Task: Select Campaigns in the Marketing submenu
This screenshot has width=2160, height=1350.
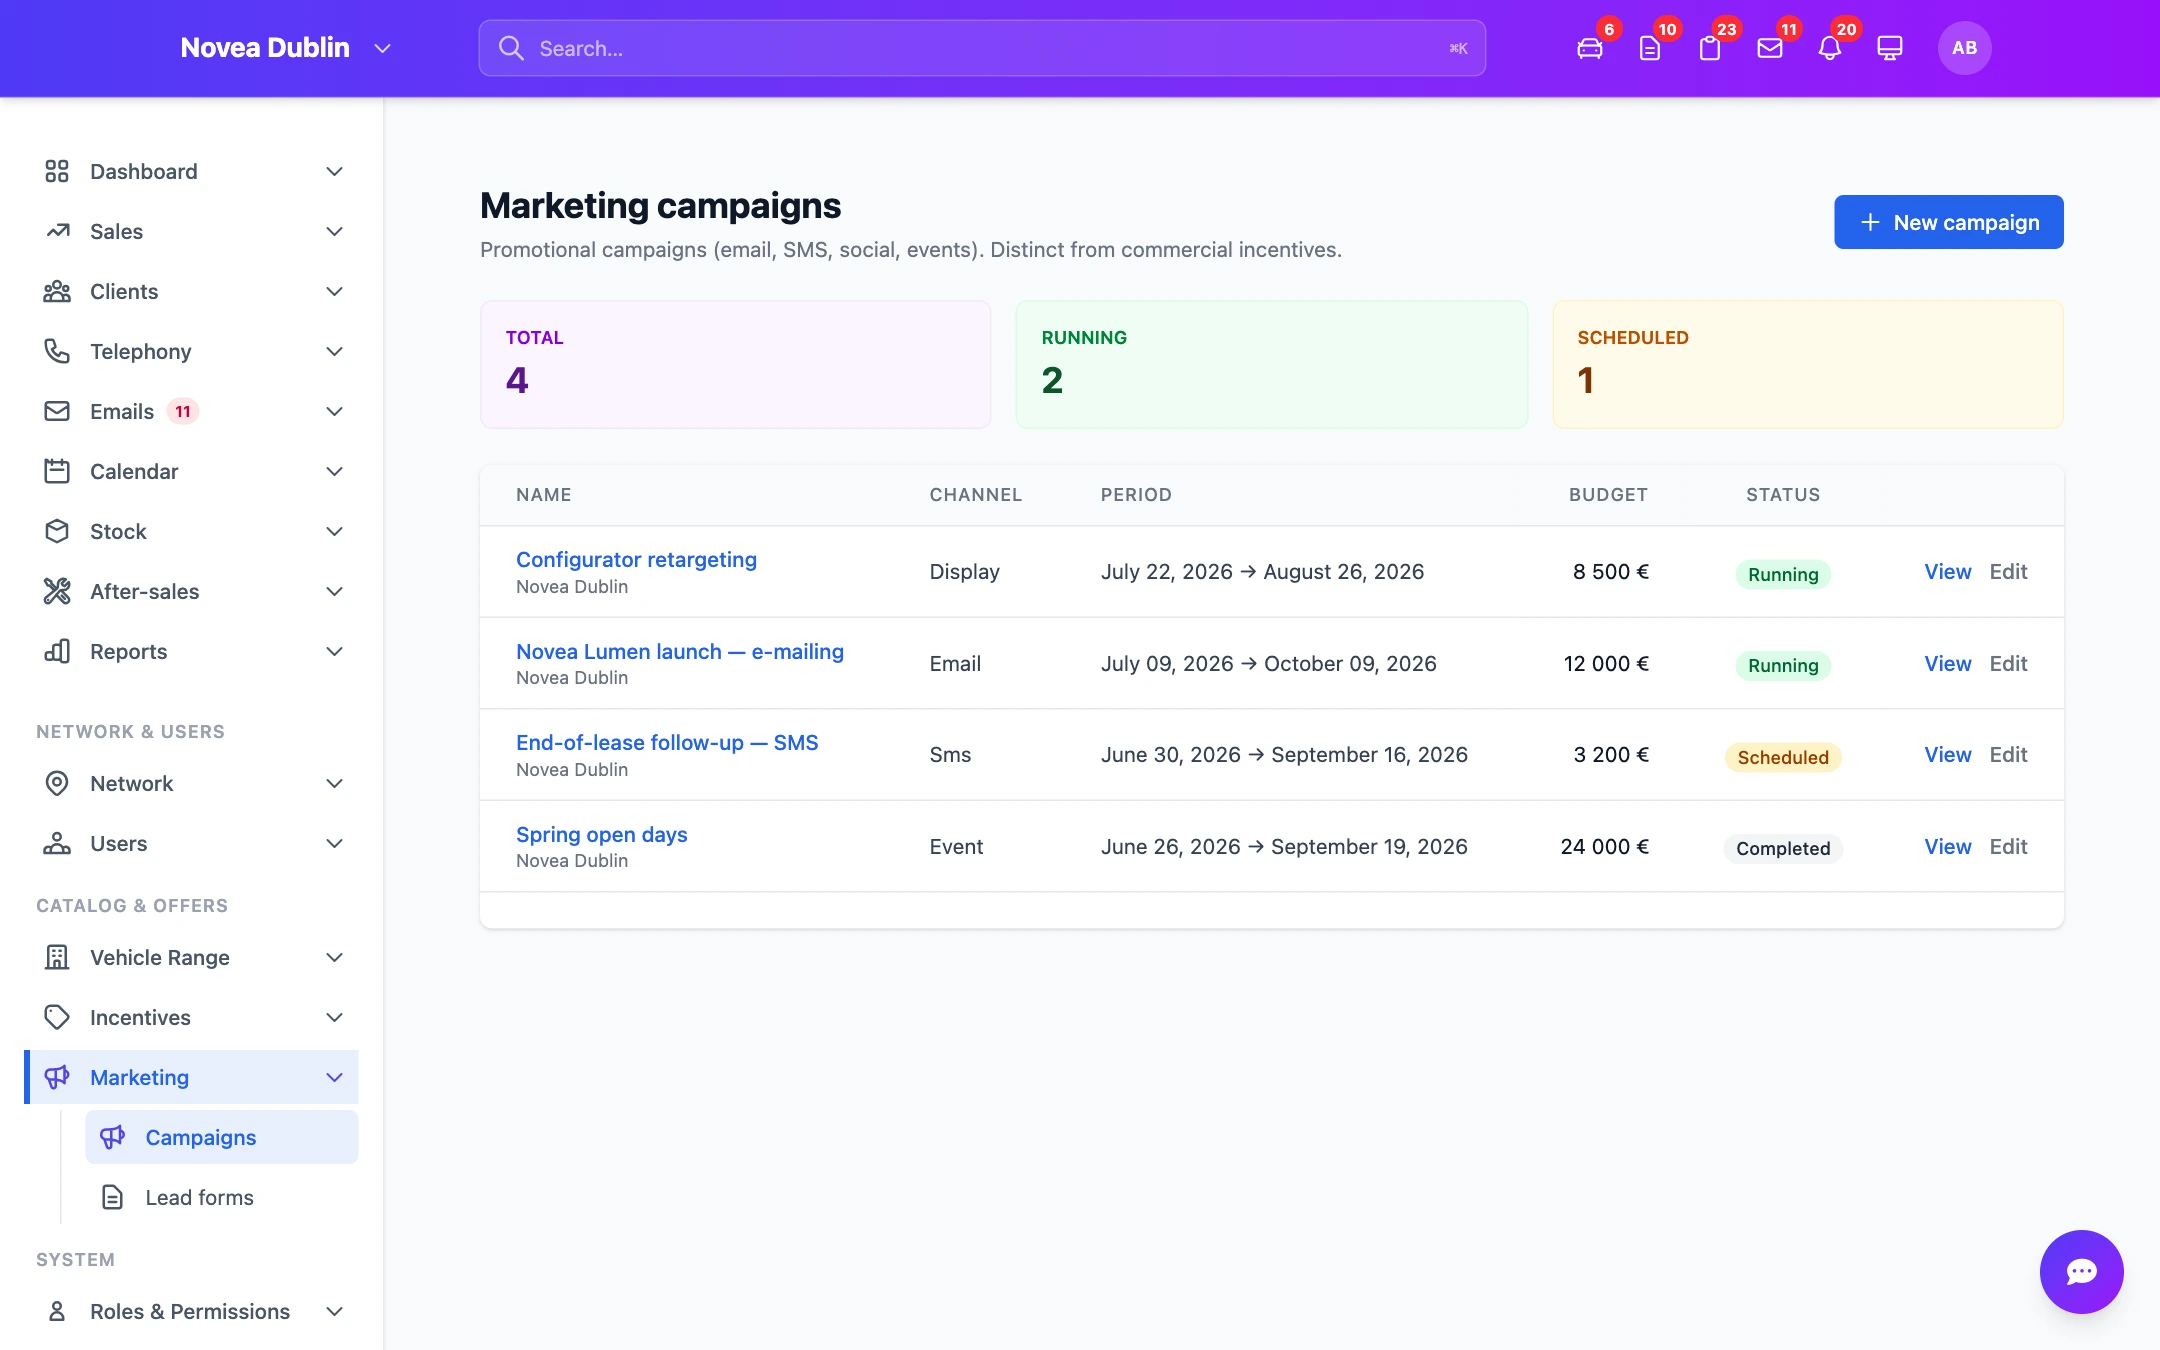Action: click(x=222, y=1137)
